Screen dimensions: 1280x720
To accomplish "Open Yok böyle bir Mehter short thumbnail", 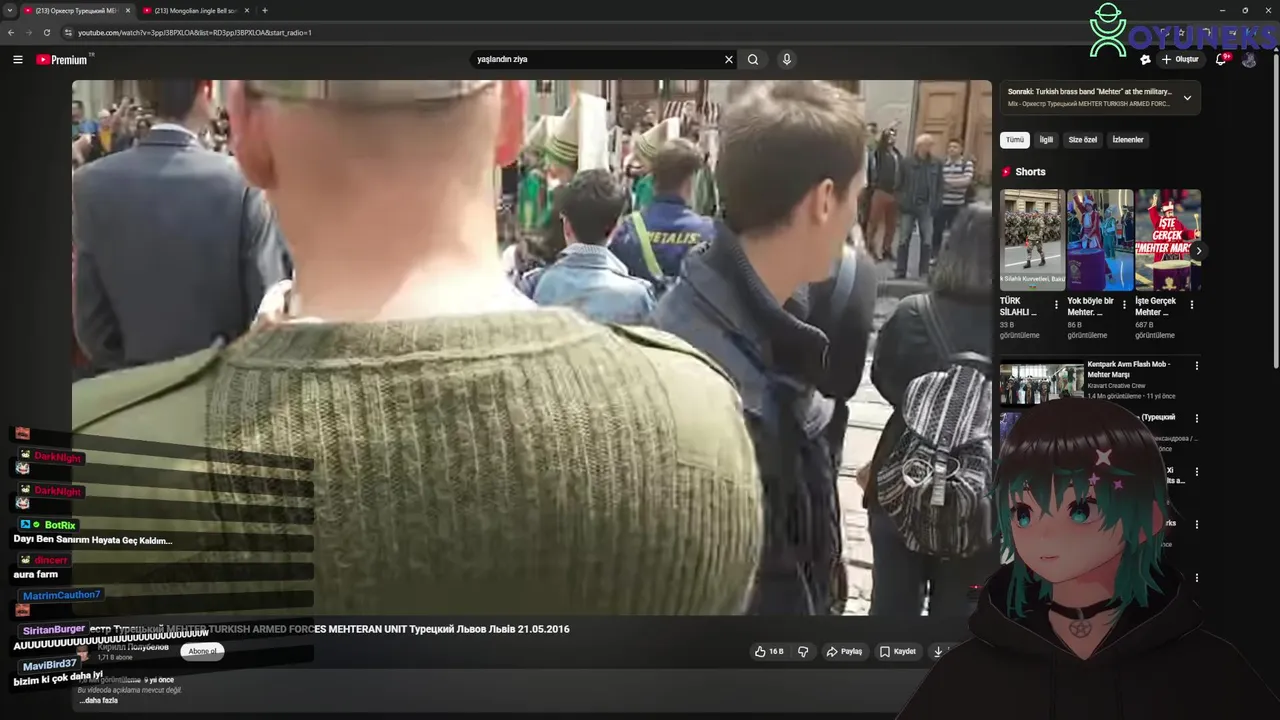I will coord(1100,239).
